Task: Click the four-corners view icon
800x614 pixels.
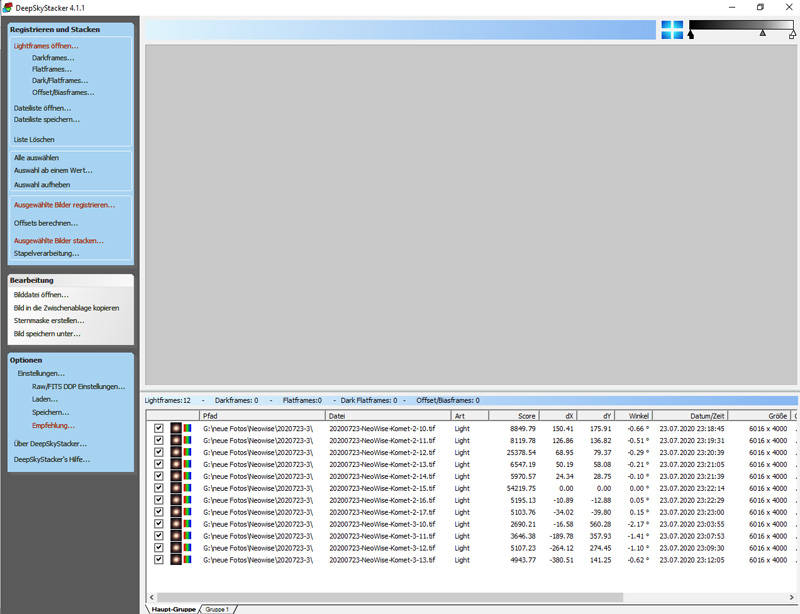Action: (672, 30)
